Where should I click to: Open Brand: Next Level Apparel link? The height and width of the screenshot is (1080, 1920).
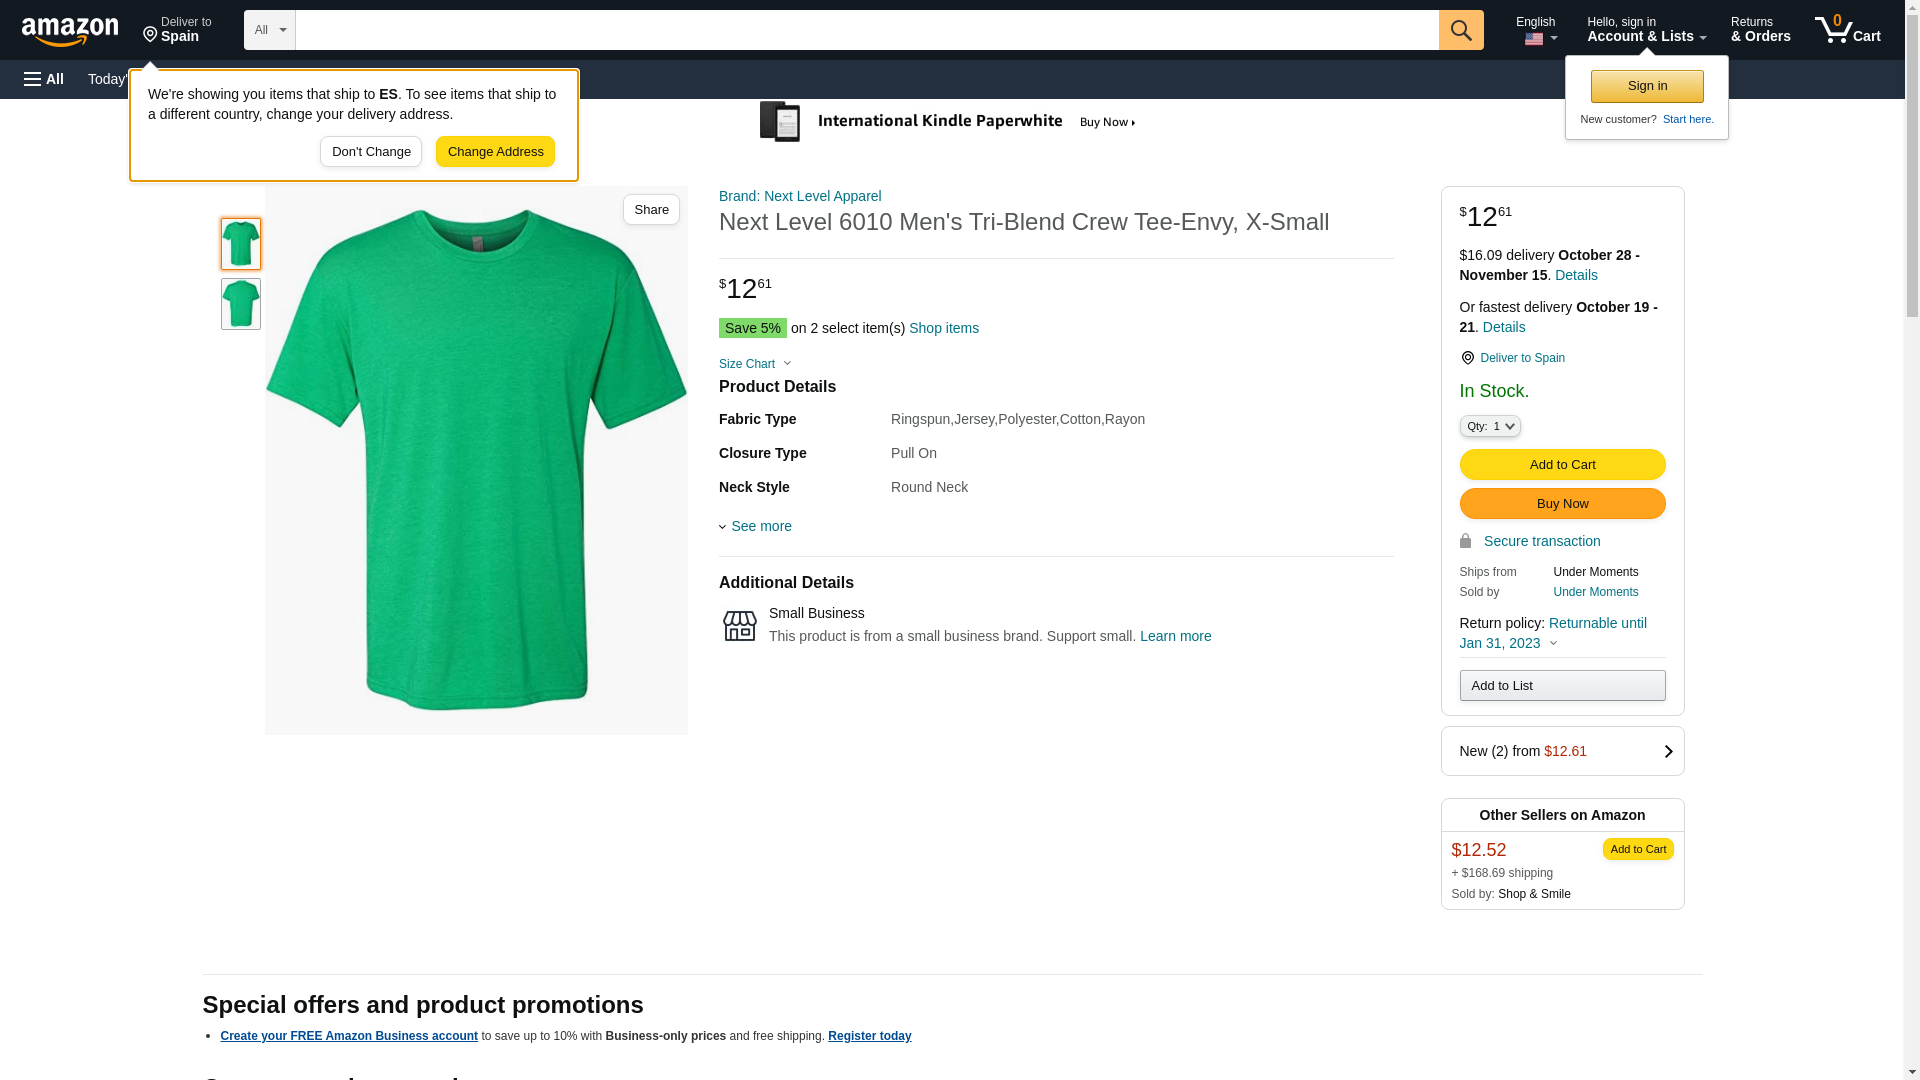[x=800, y=196]
